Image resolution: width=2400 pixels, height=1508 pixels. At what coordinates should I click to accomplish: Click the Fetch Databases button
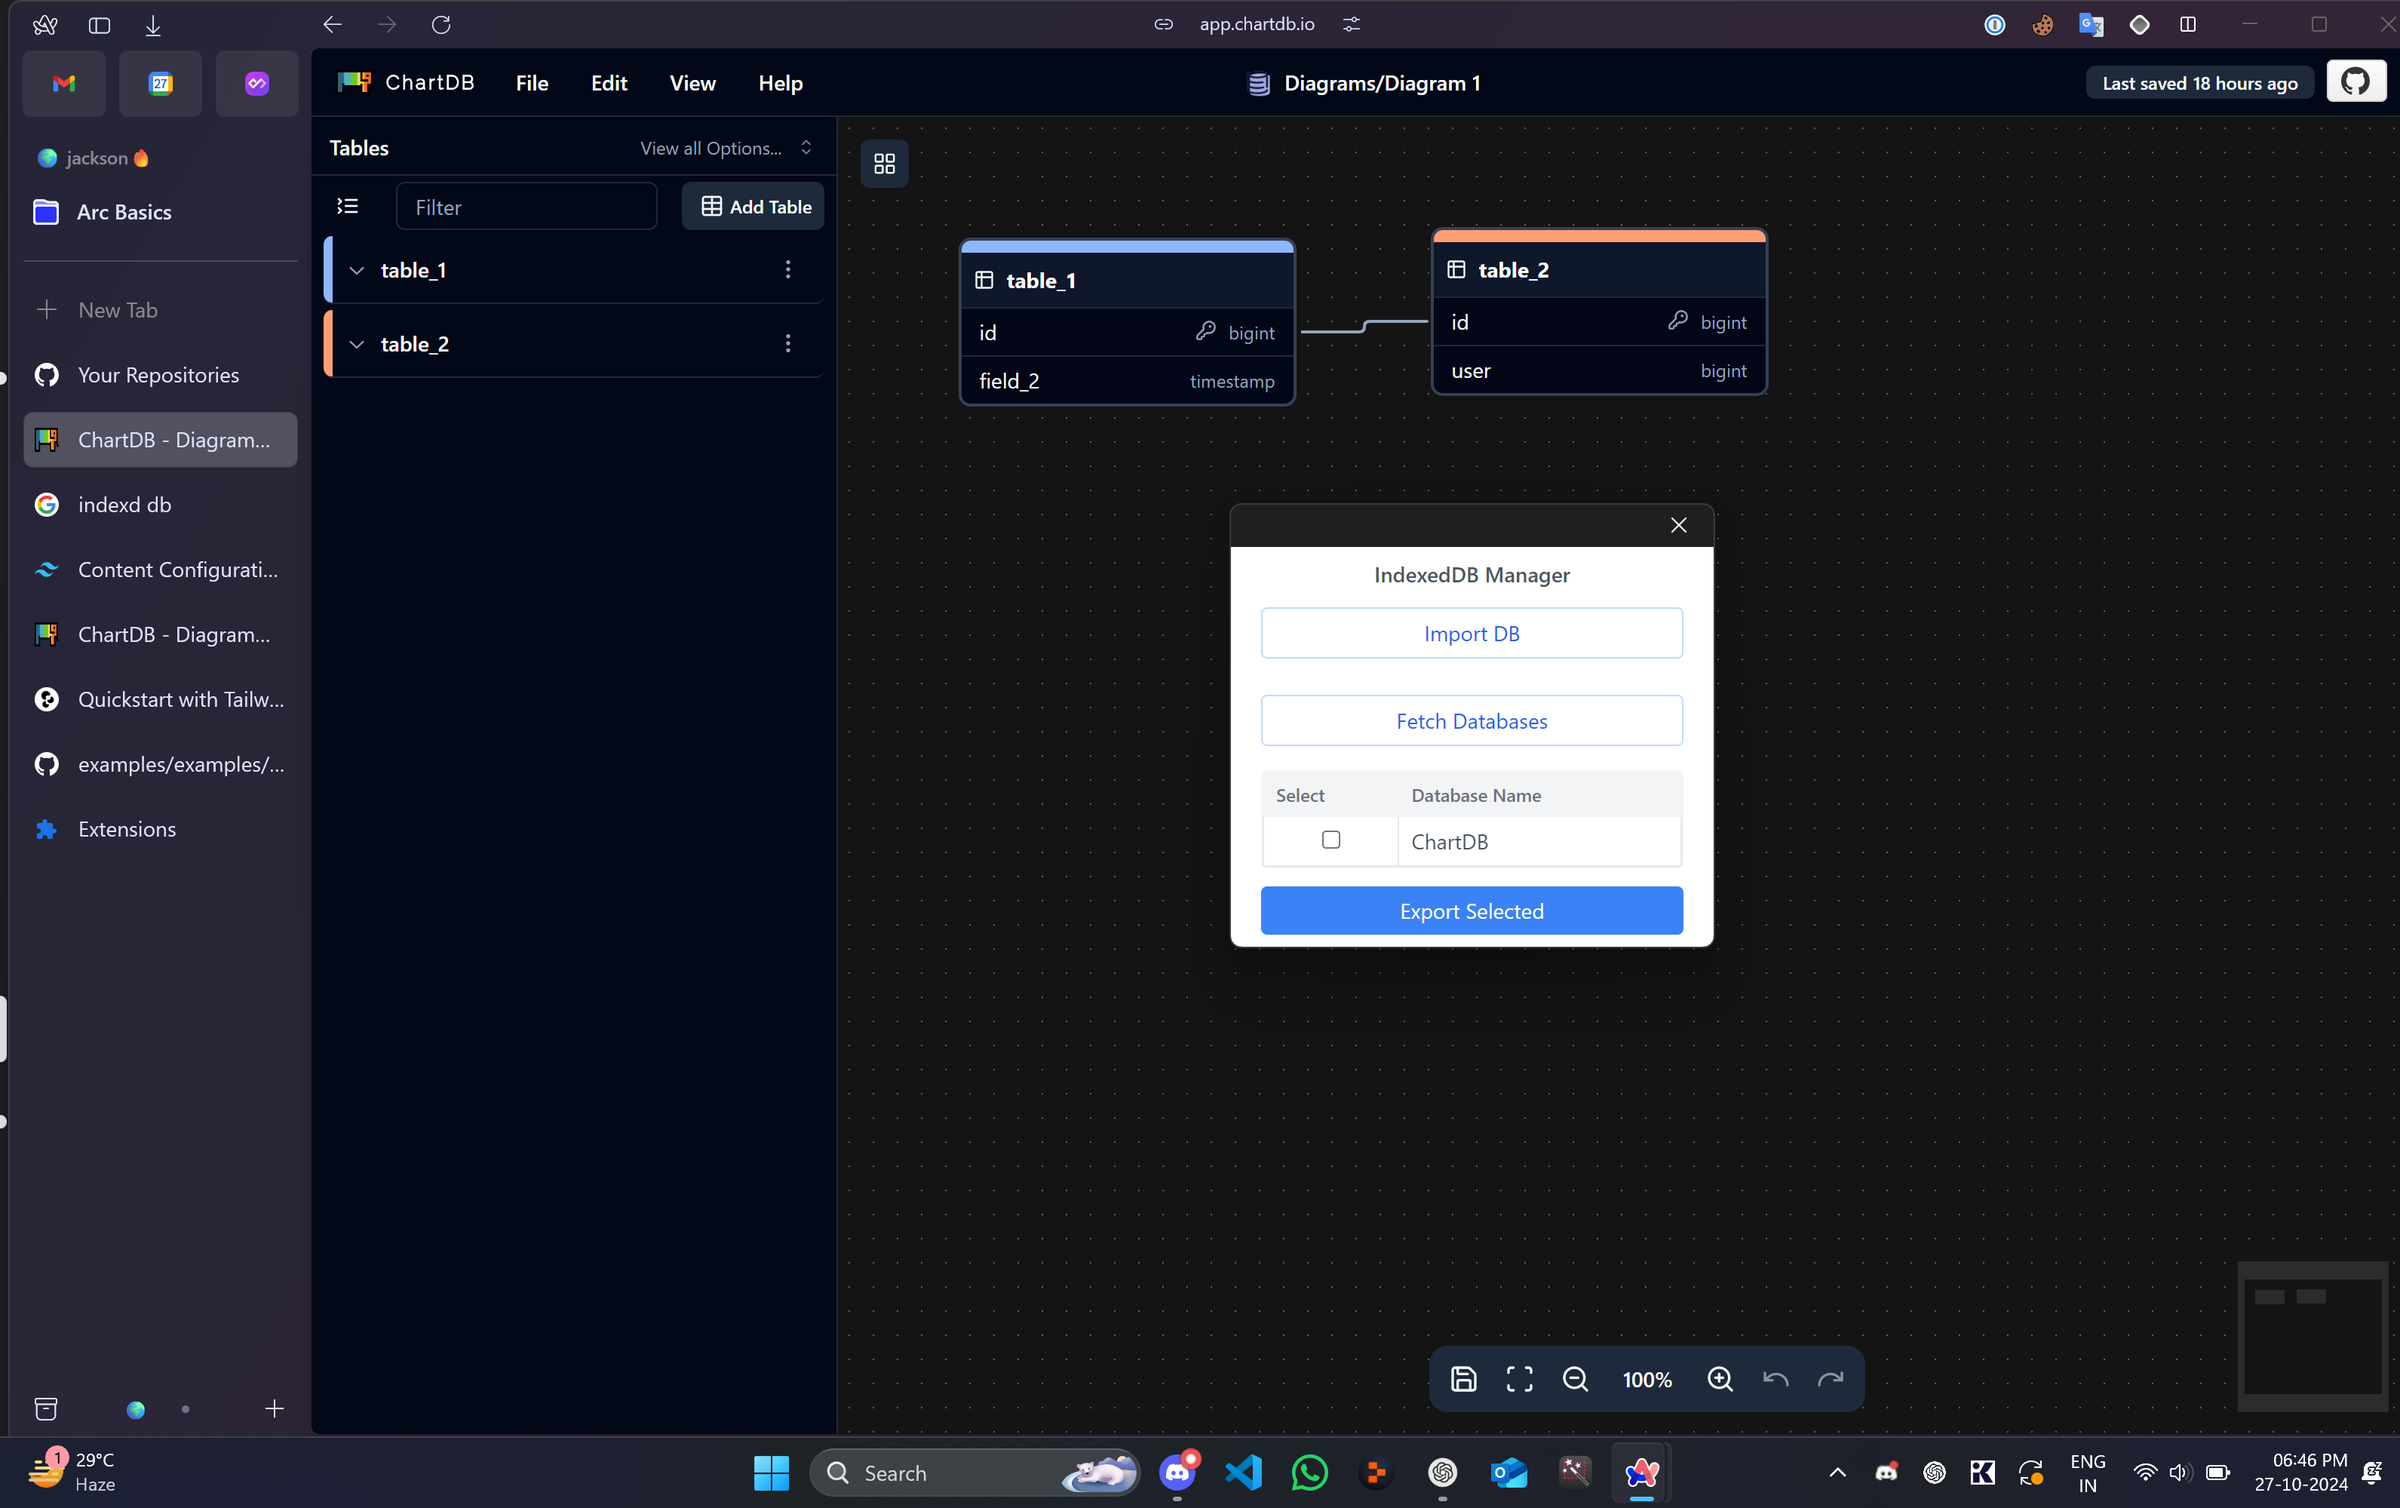1471,721
